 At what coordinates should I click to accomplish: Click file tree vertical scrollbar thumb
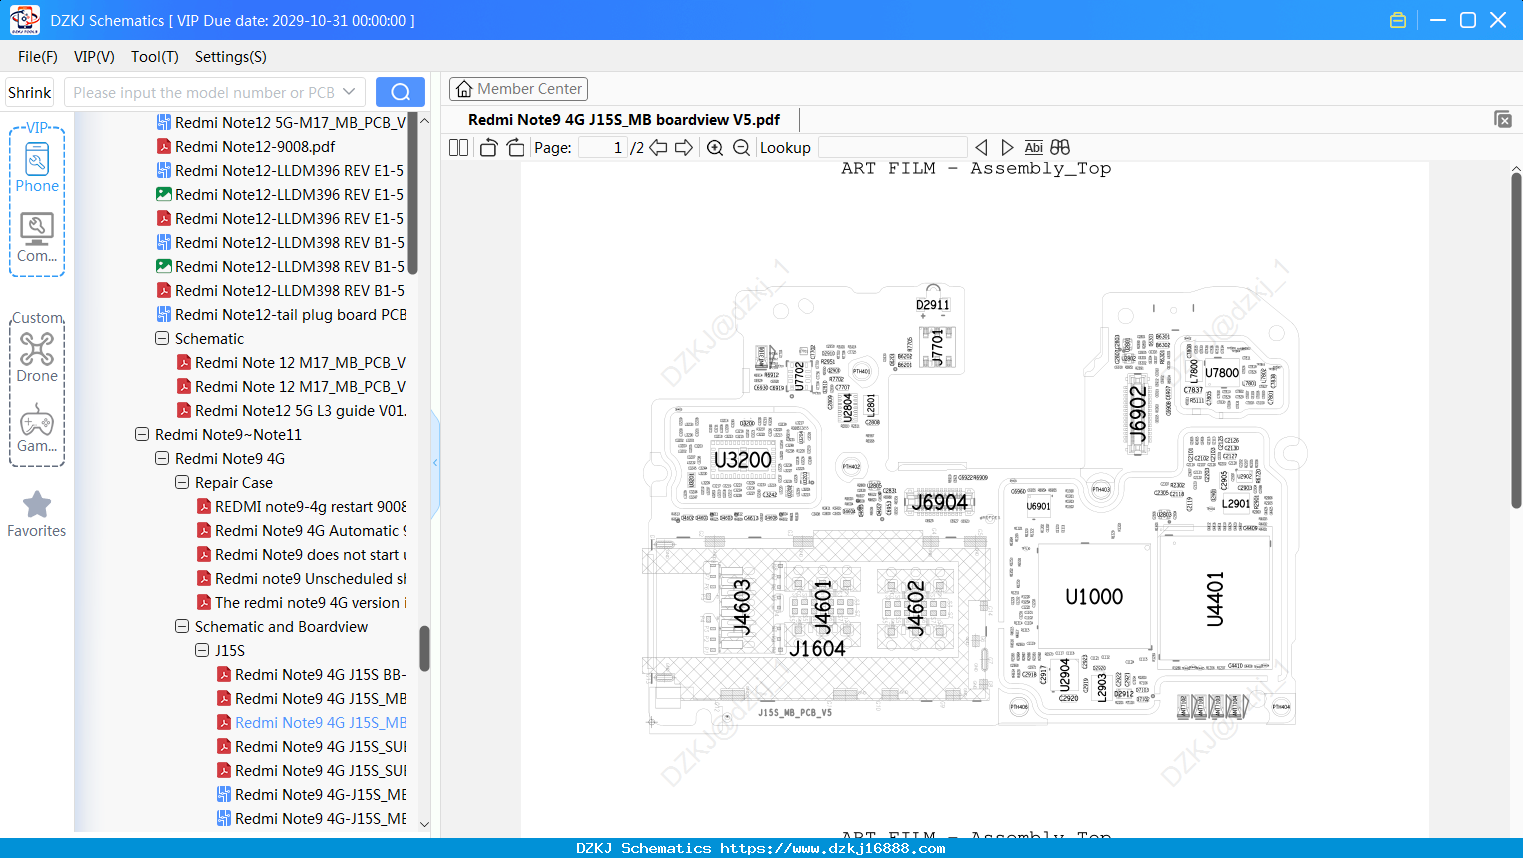point(424,648)
